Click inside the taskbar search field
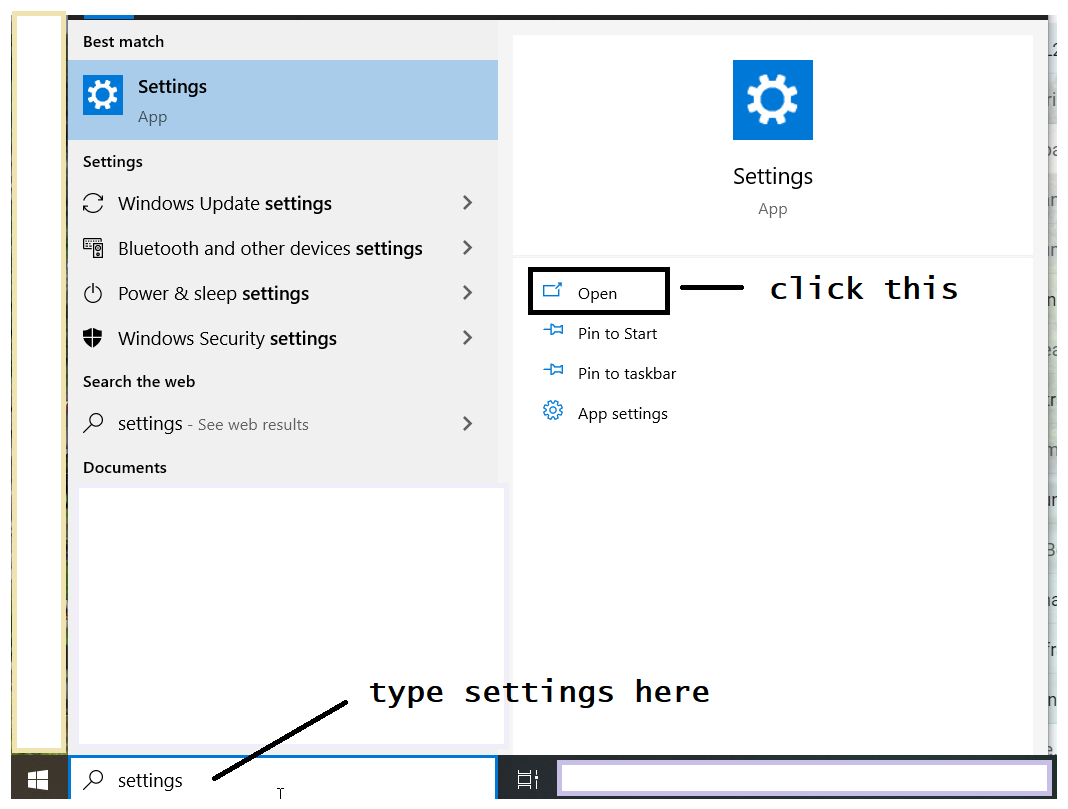The width and height of the screenshot is (1068, 809). click(x=280, y=779)
